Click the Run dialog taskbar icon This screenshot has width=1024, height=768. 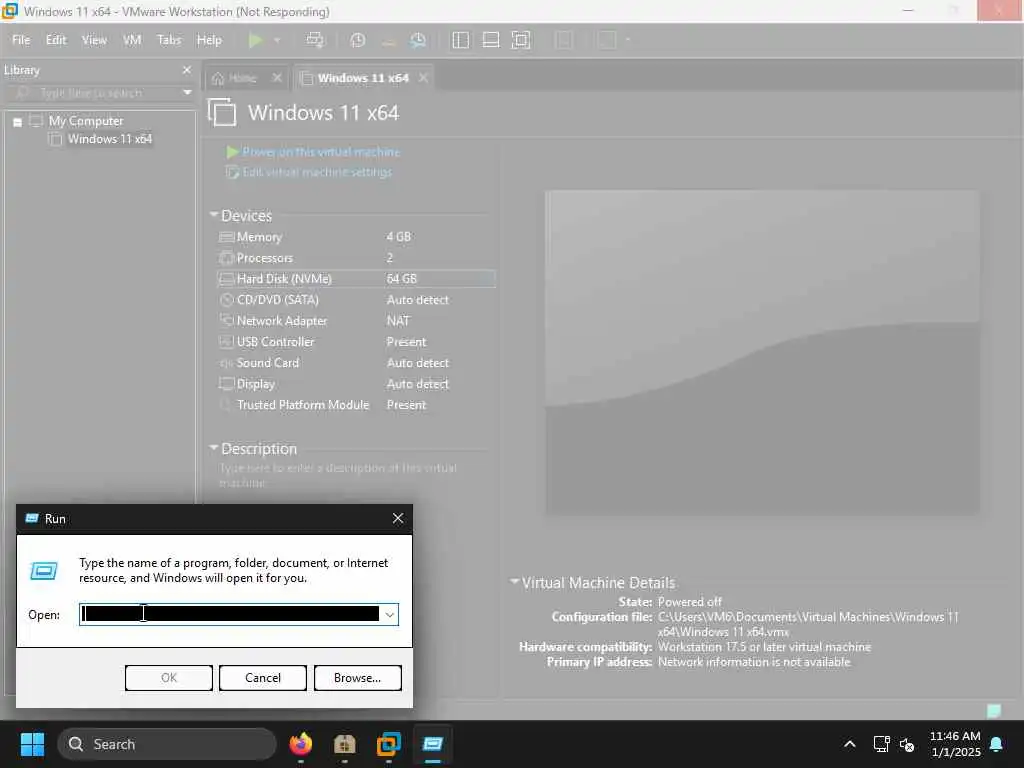(x=432, y=744)
